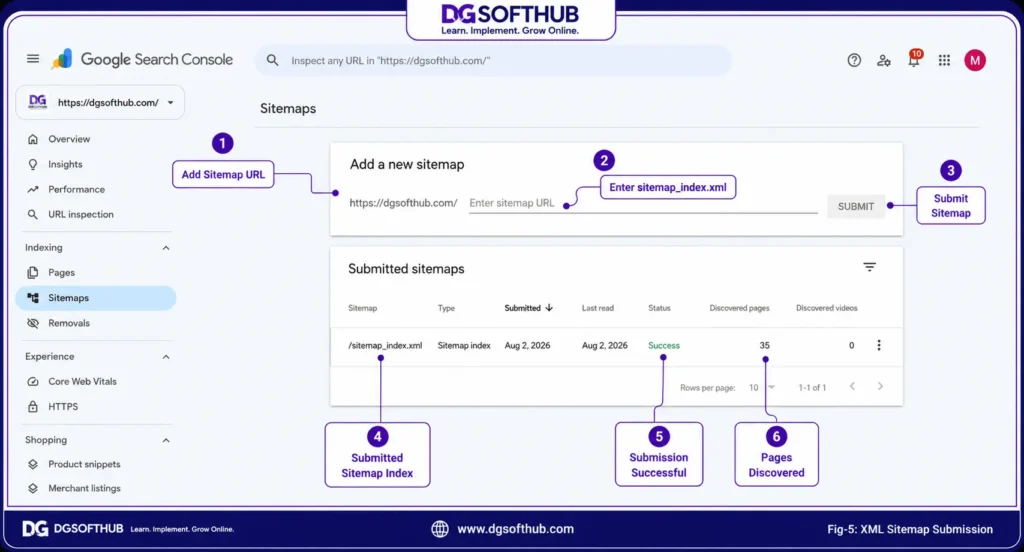
Task: Open users and permissions icon
Action: pyautogui.click(x=884, y=60)
